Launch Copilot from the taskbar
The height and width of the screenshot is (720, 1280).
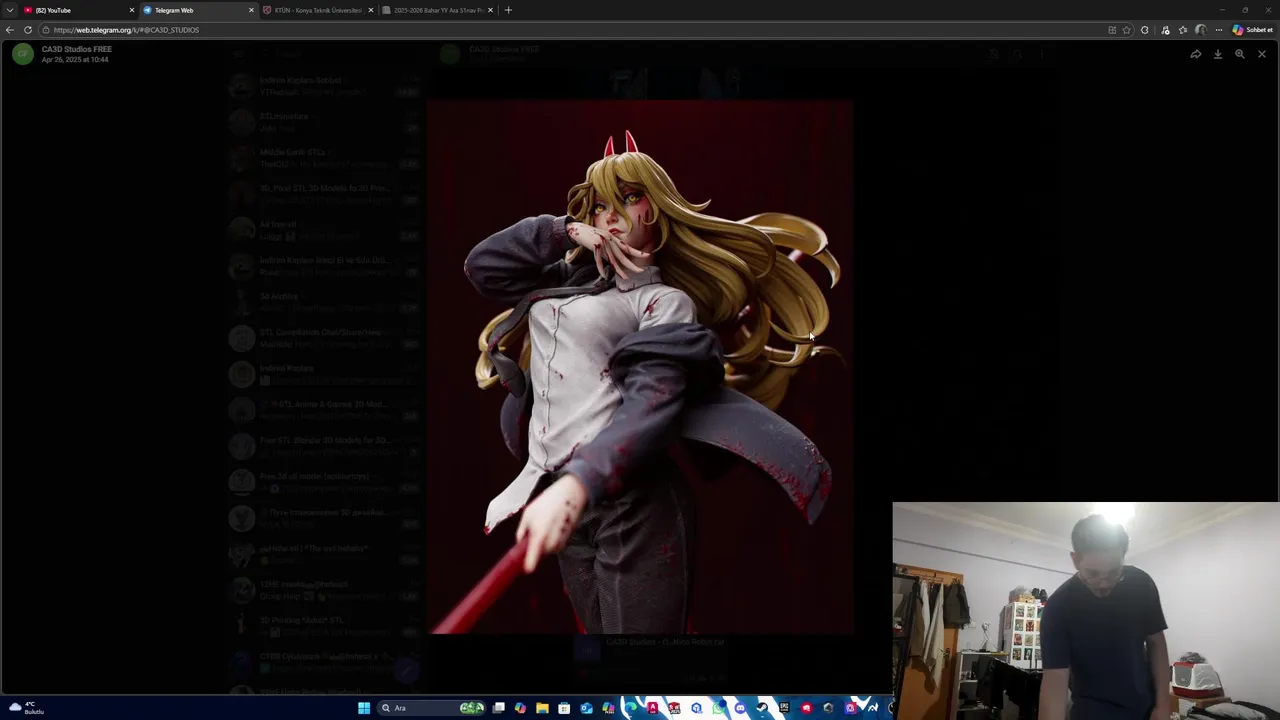[520, 708]
